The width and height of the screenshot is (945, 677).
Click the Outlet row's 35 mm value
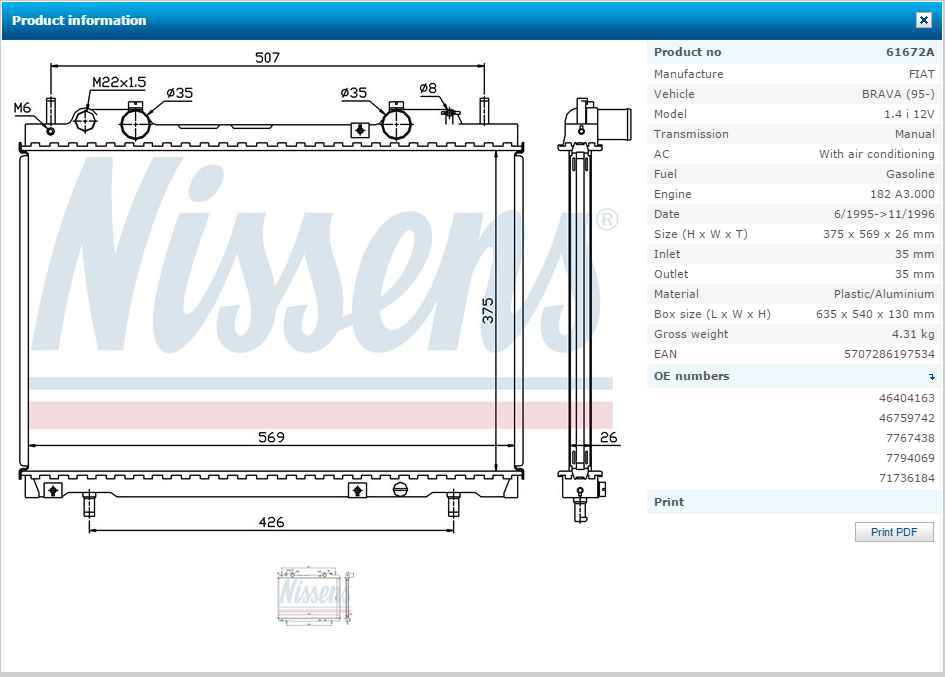(914, 274)
